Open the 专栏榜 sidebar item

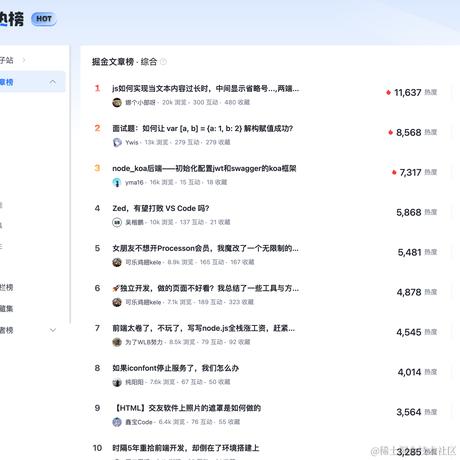(6, 287)
